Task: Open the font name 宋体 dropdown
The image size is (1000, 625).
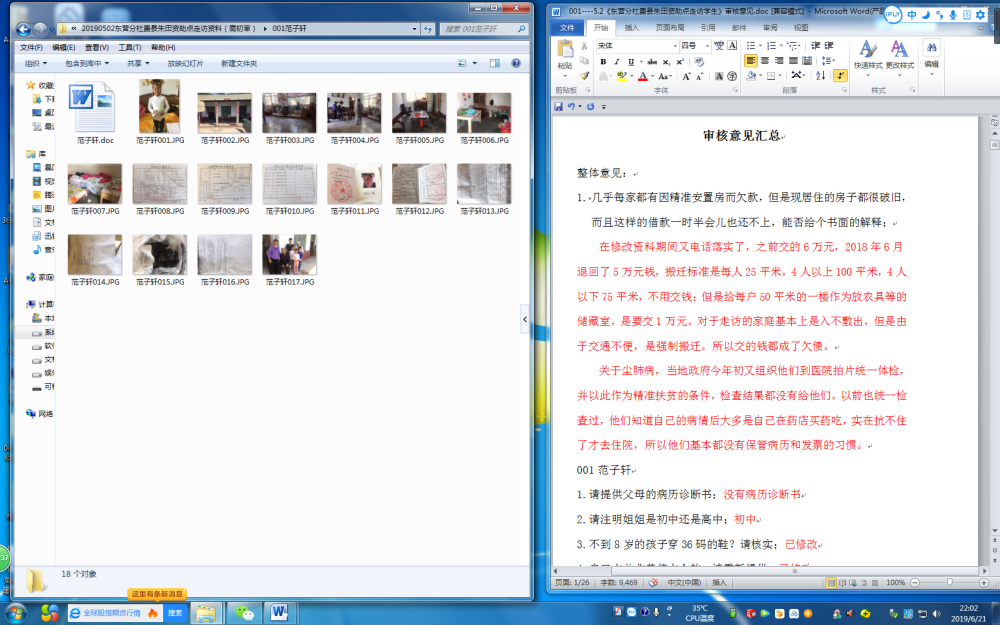Action: click(x=675, y=46)
